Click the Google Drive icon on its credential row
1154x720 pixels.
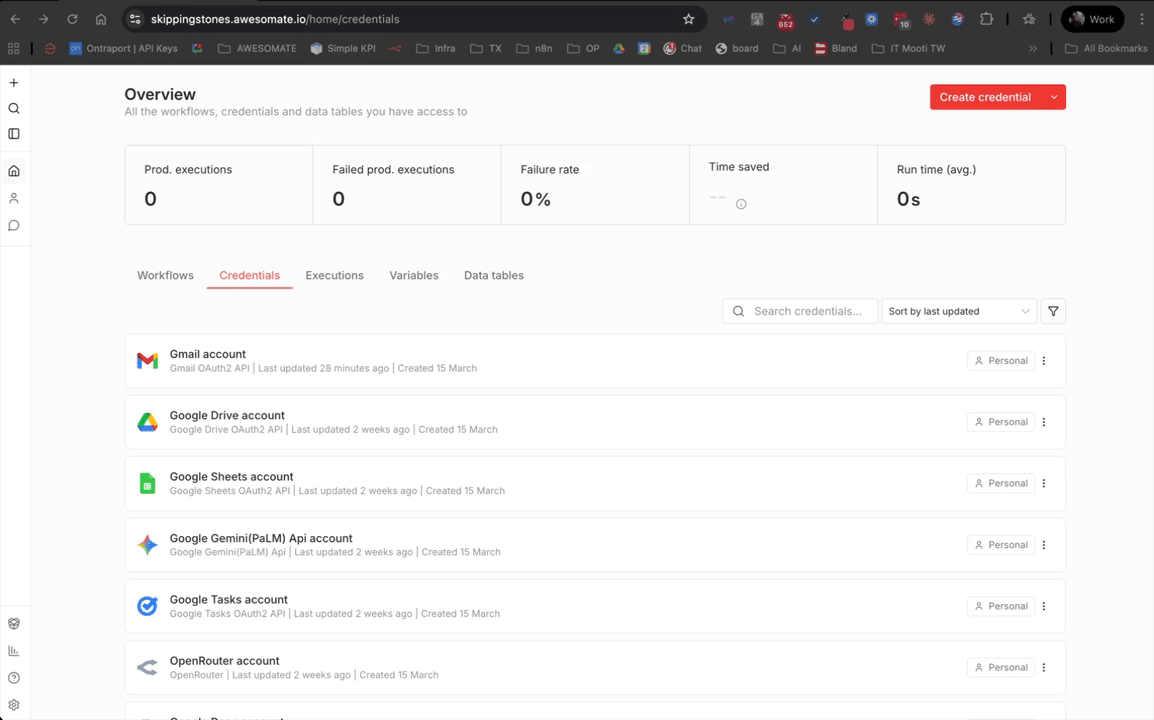pyautogui.click(x=147, y=422)
